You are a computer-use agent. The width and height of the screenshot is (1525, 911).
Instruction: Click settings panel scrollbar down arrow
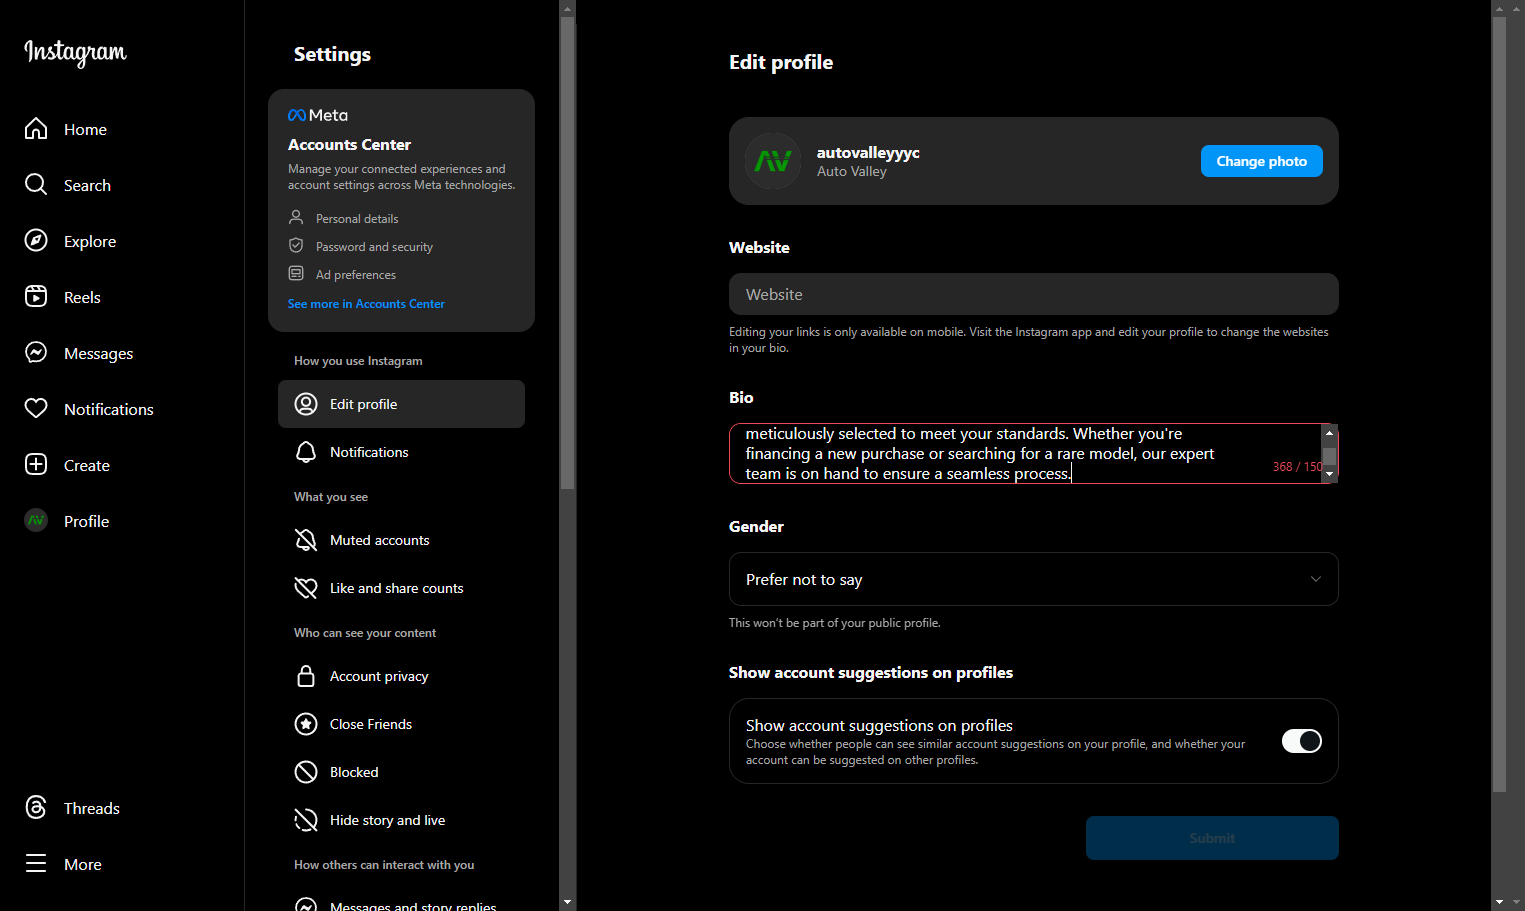[568, 902]
